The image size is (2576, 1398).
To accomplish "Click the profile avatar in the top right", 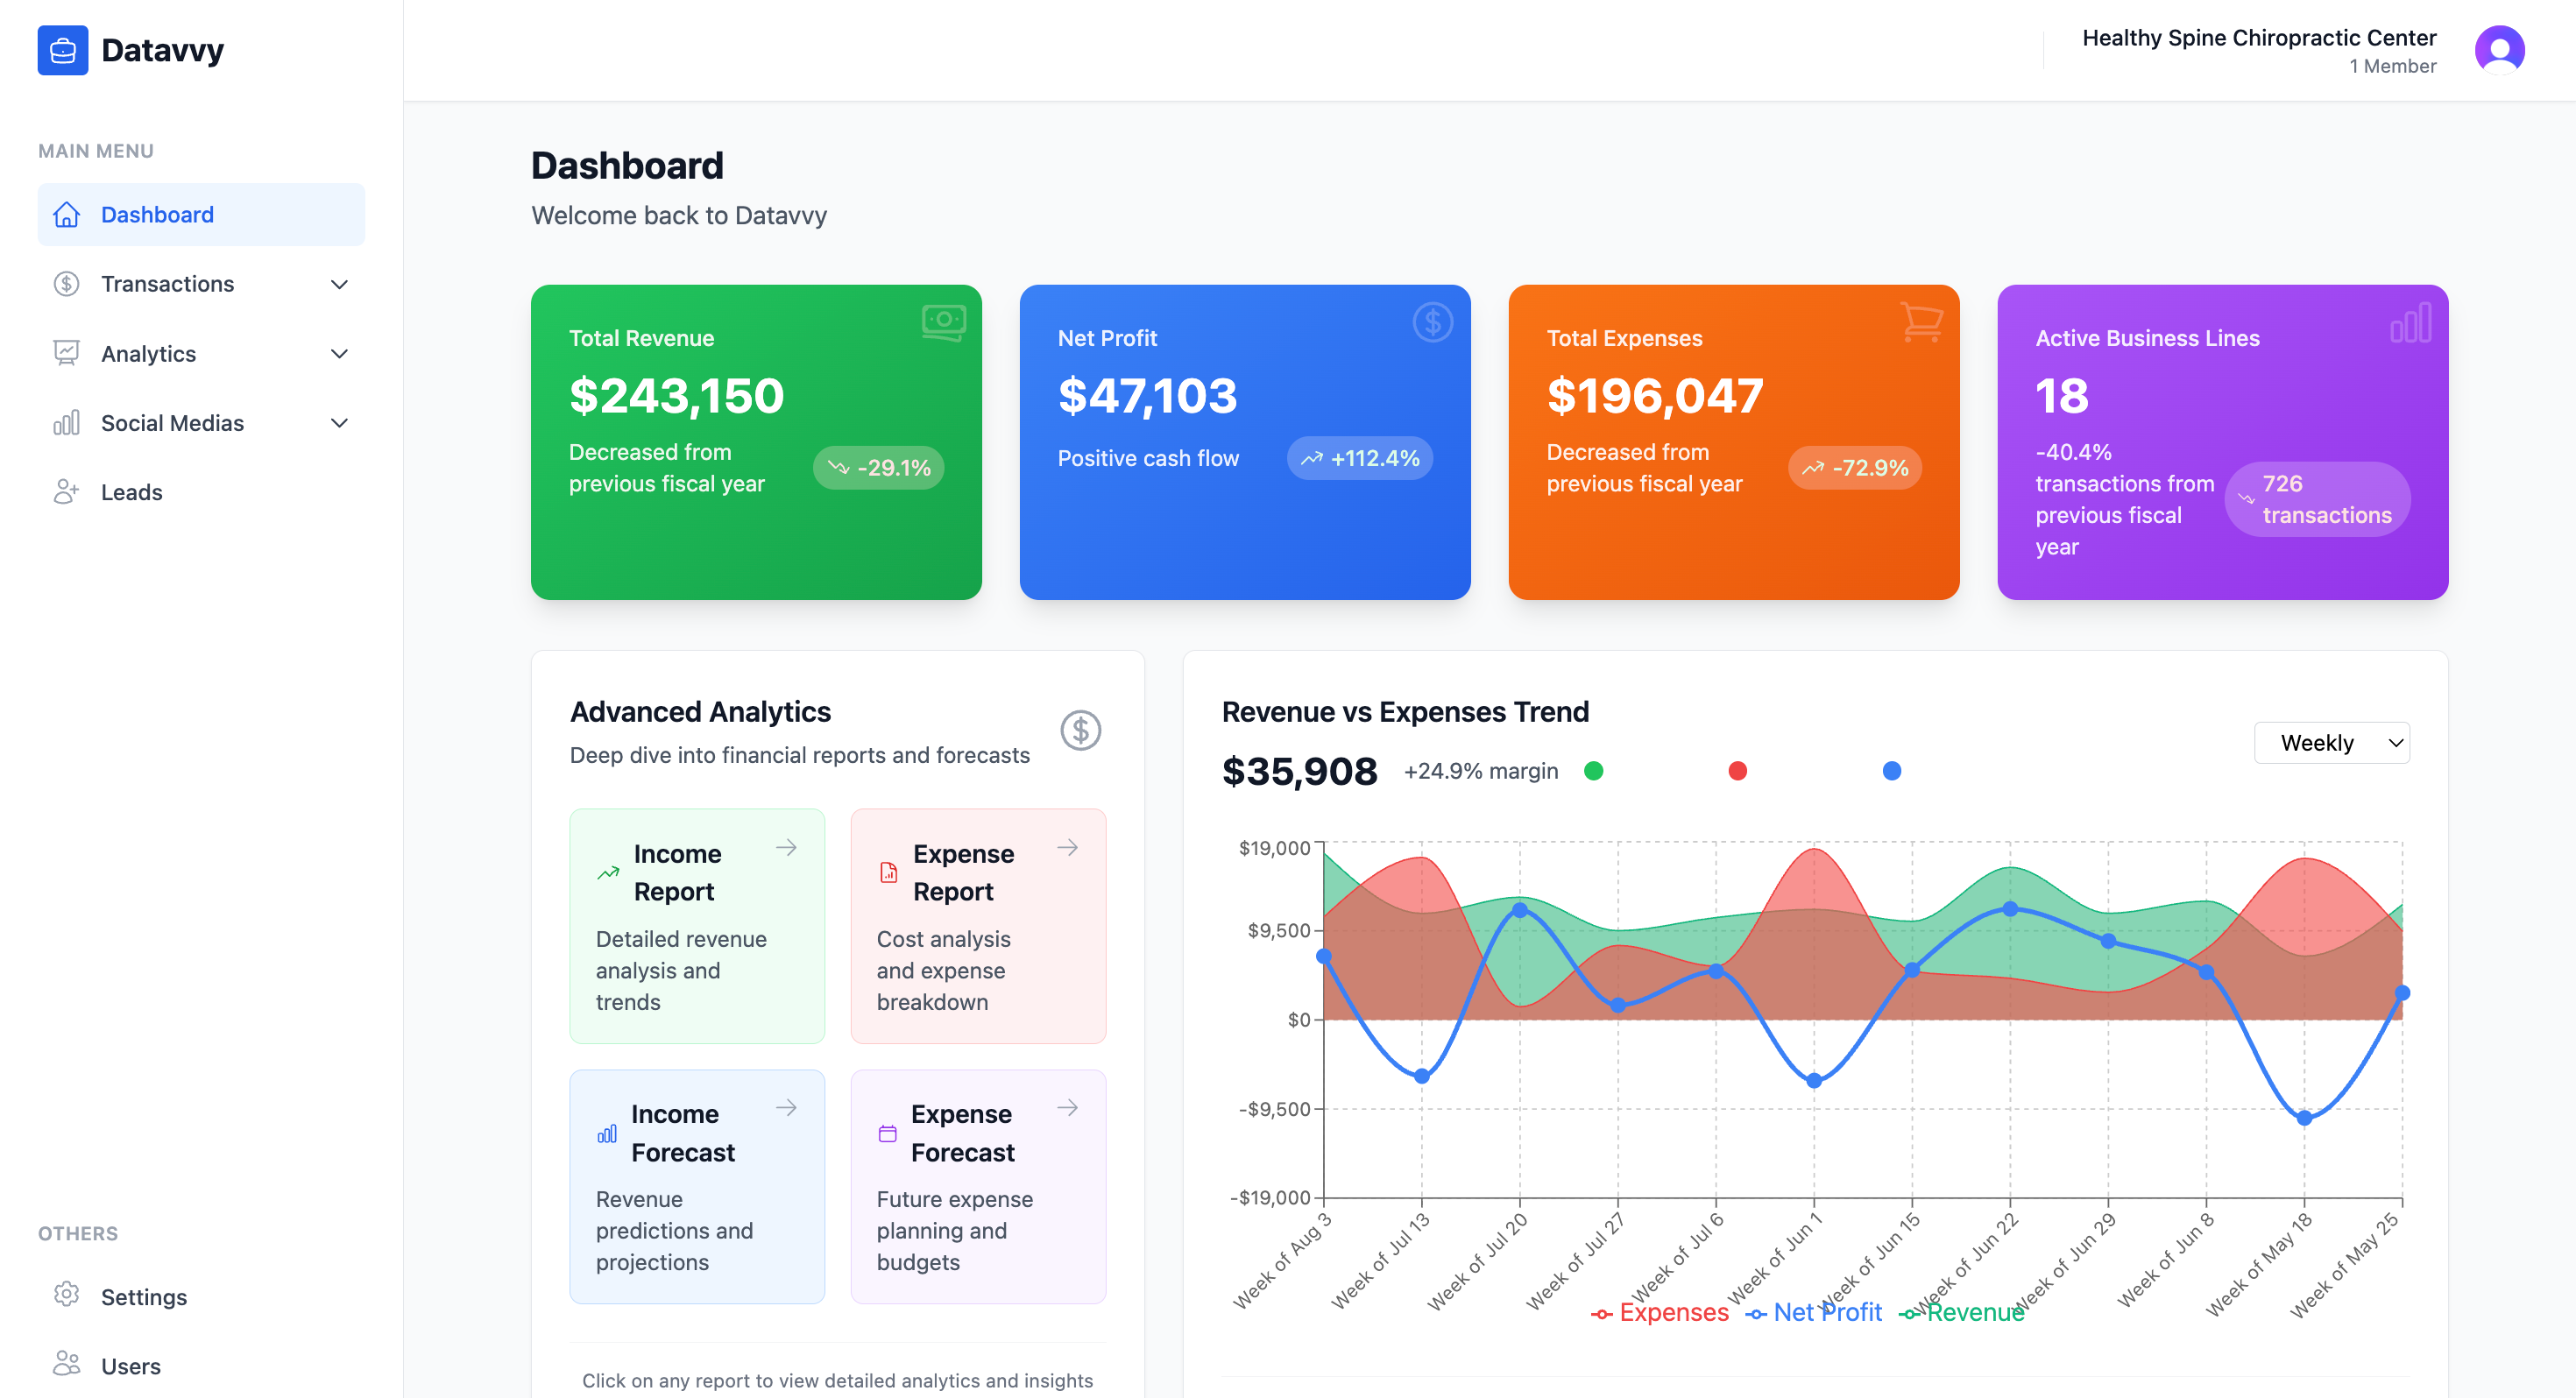I will point(2499,49).
